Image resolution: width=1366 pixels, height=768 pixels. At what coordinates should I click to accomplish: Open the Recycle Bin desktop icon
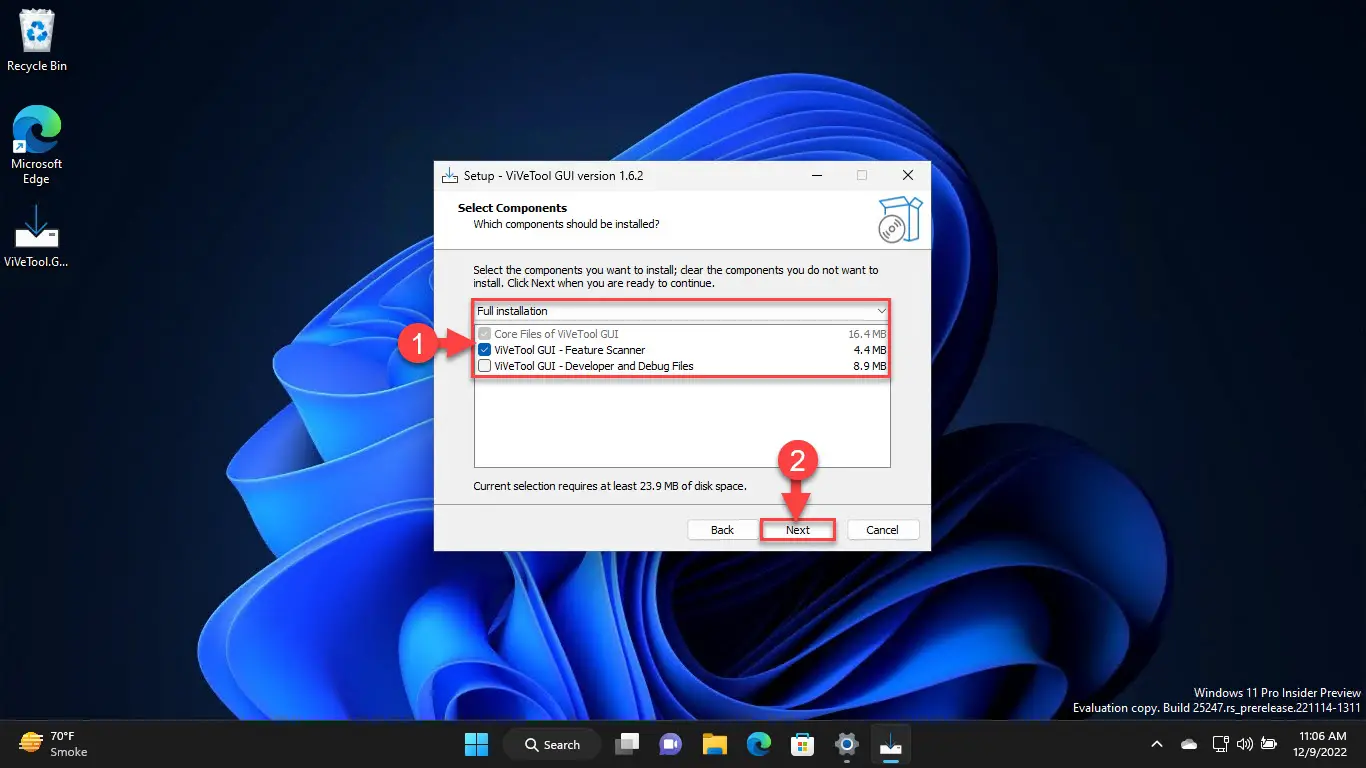36,40
